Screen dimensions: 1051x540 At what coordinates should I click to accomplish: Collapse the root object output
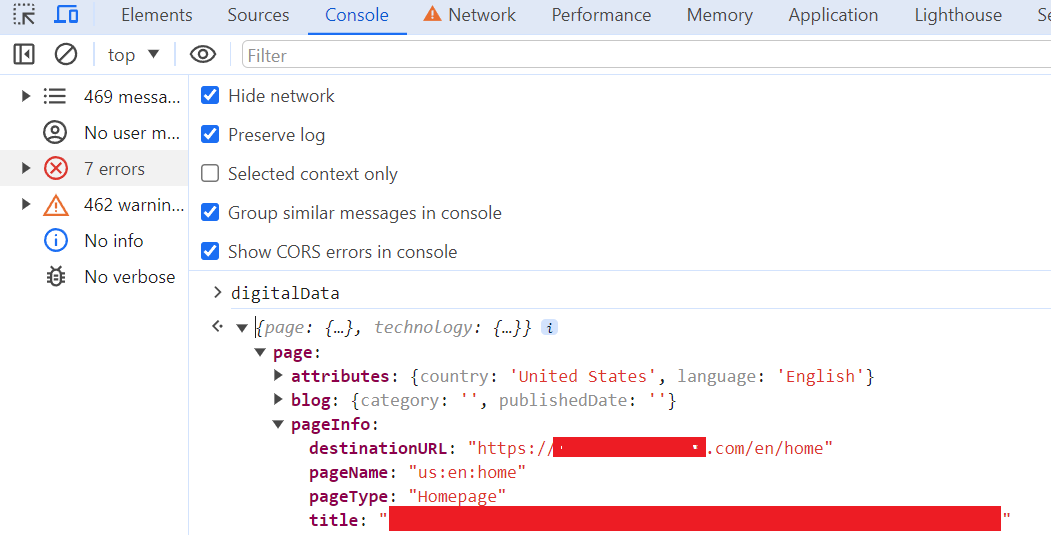point(242,328)
